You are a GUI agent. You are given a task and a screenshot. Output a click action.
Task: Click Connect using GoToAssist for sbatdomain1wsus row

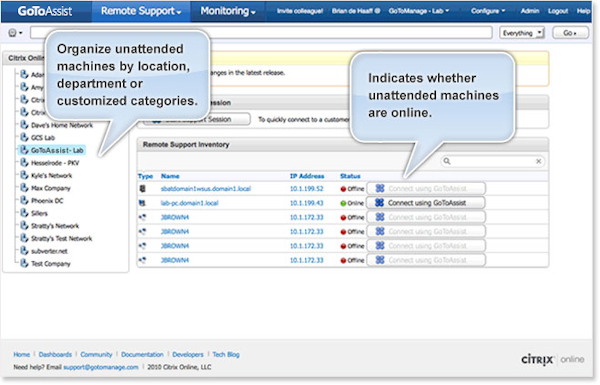(426, 188)
